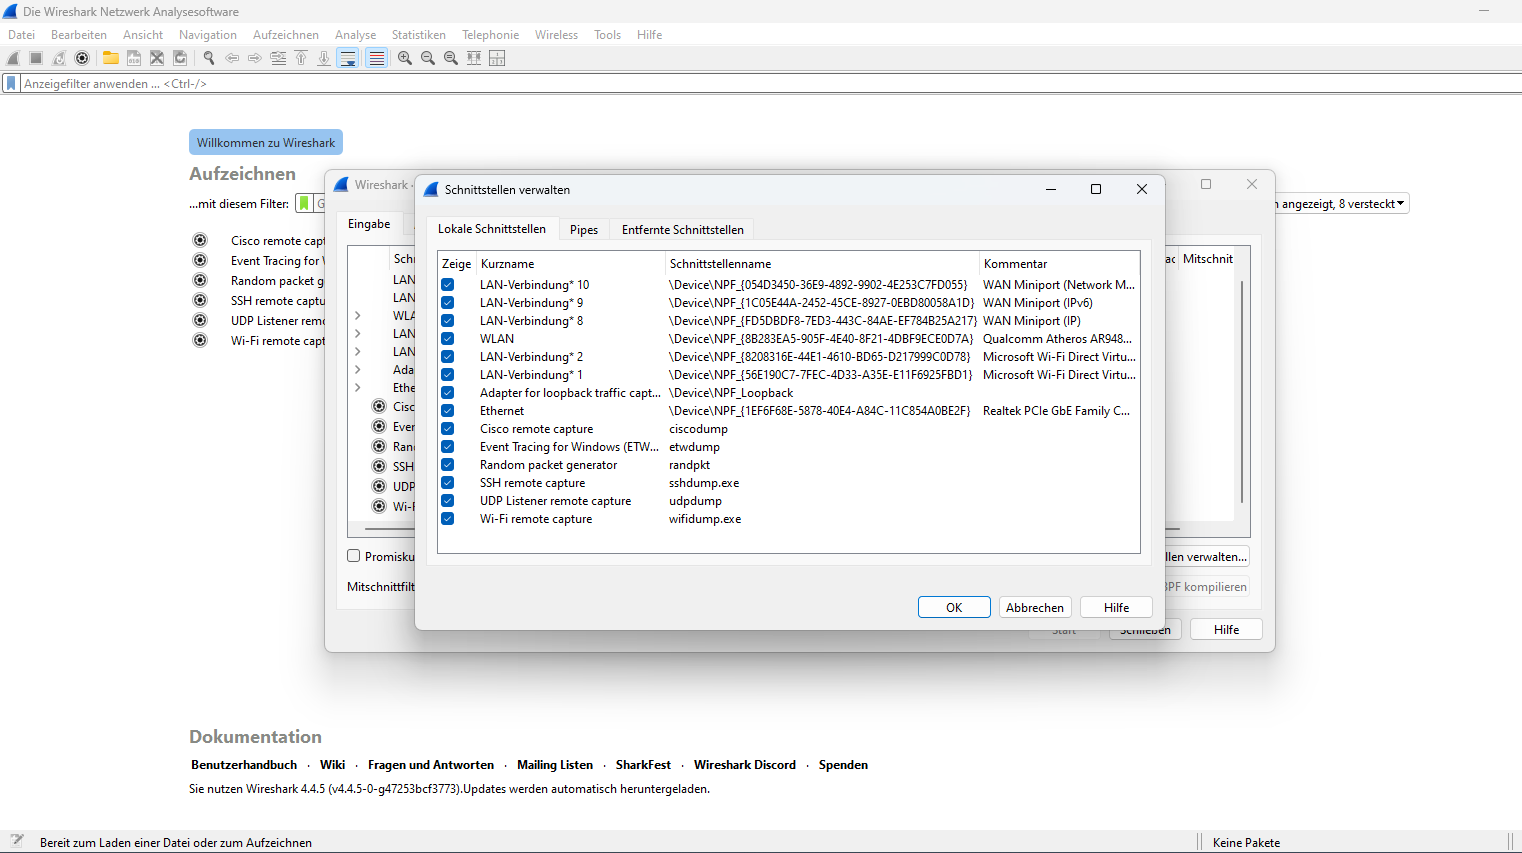Click the Abbrechen button
1522x853 pixels.
1035,607
